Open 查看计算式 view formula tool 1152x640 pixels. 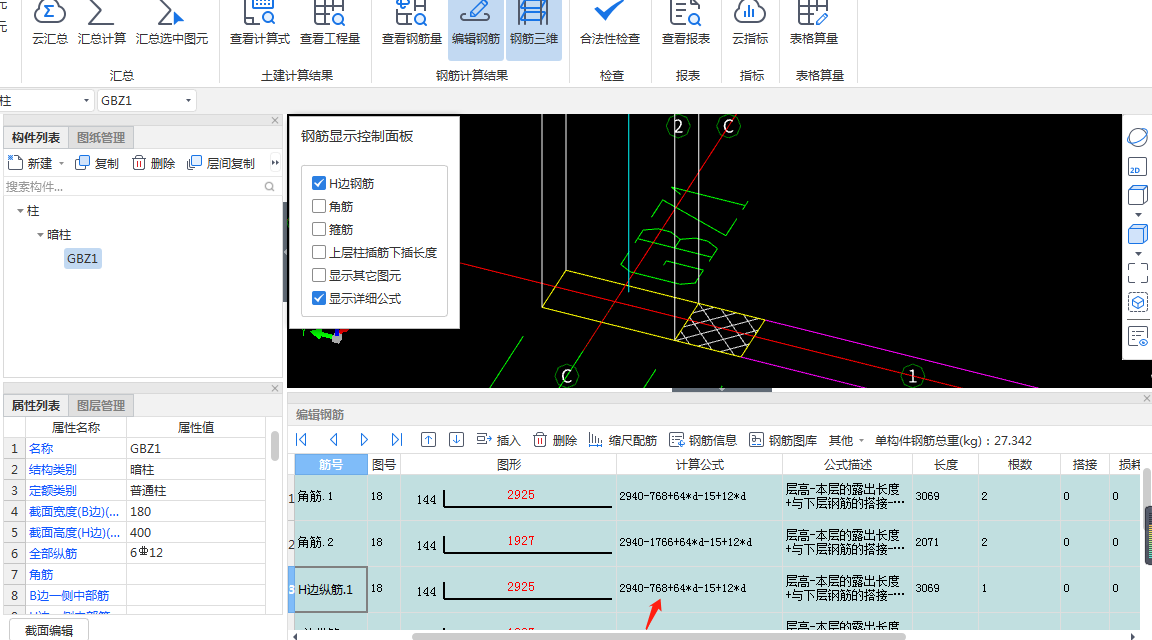259,24
